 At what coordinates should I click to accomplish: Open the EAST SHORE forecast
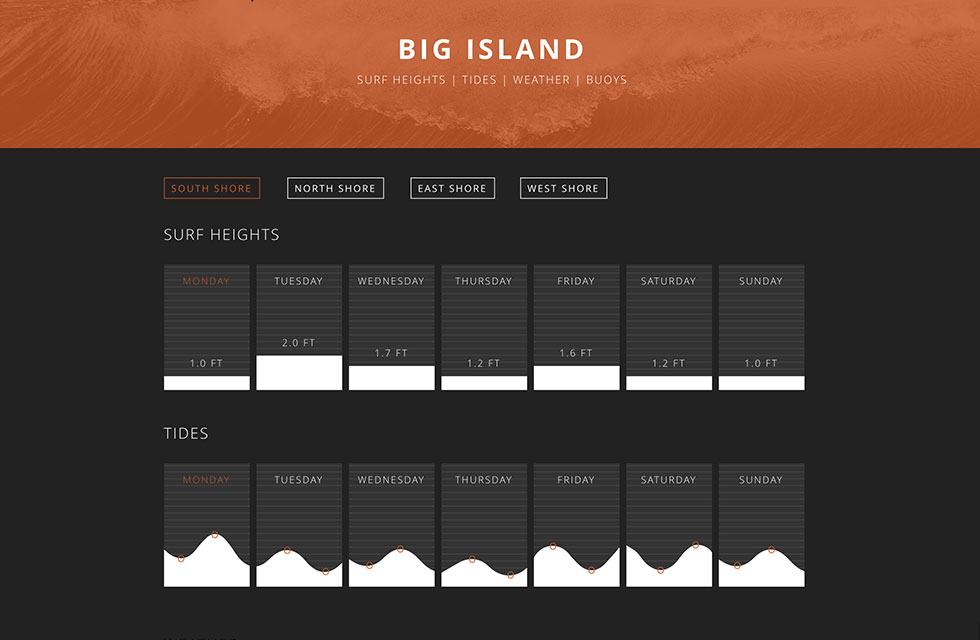tap(452, 188)
